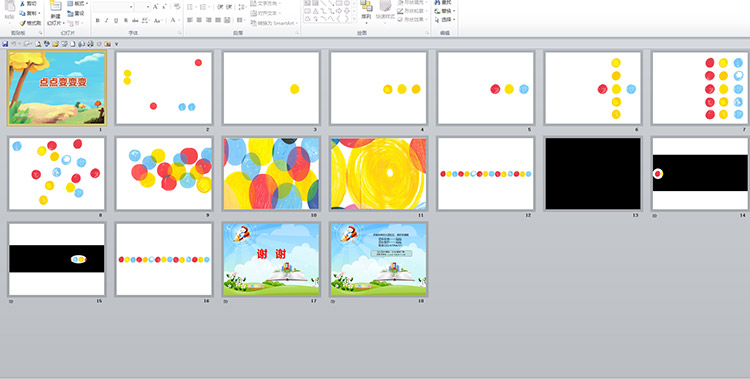Click the Format Painter brush icon

point(22,23)
